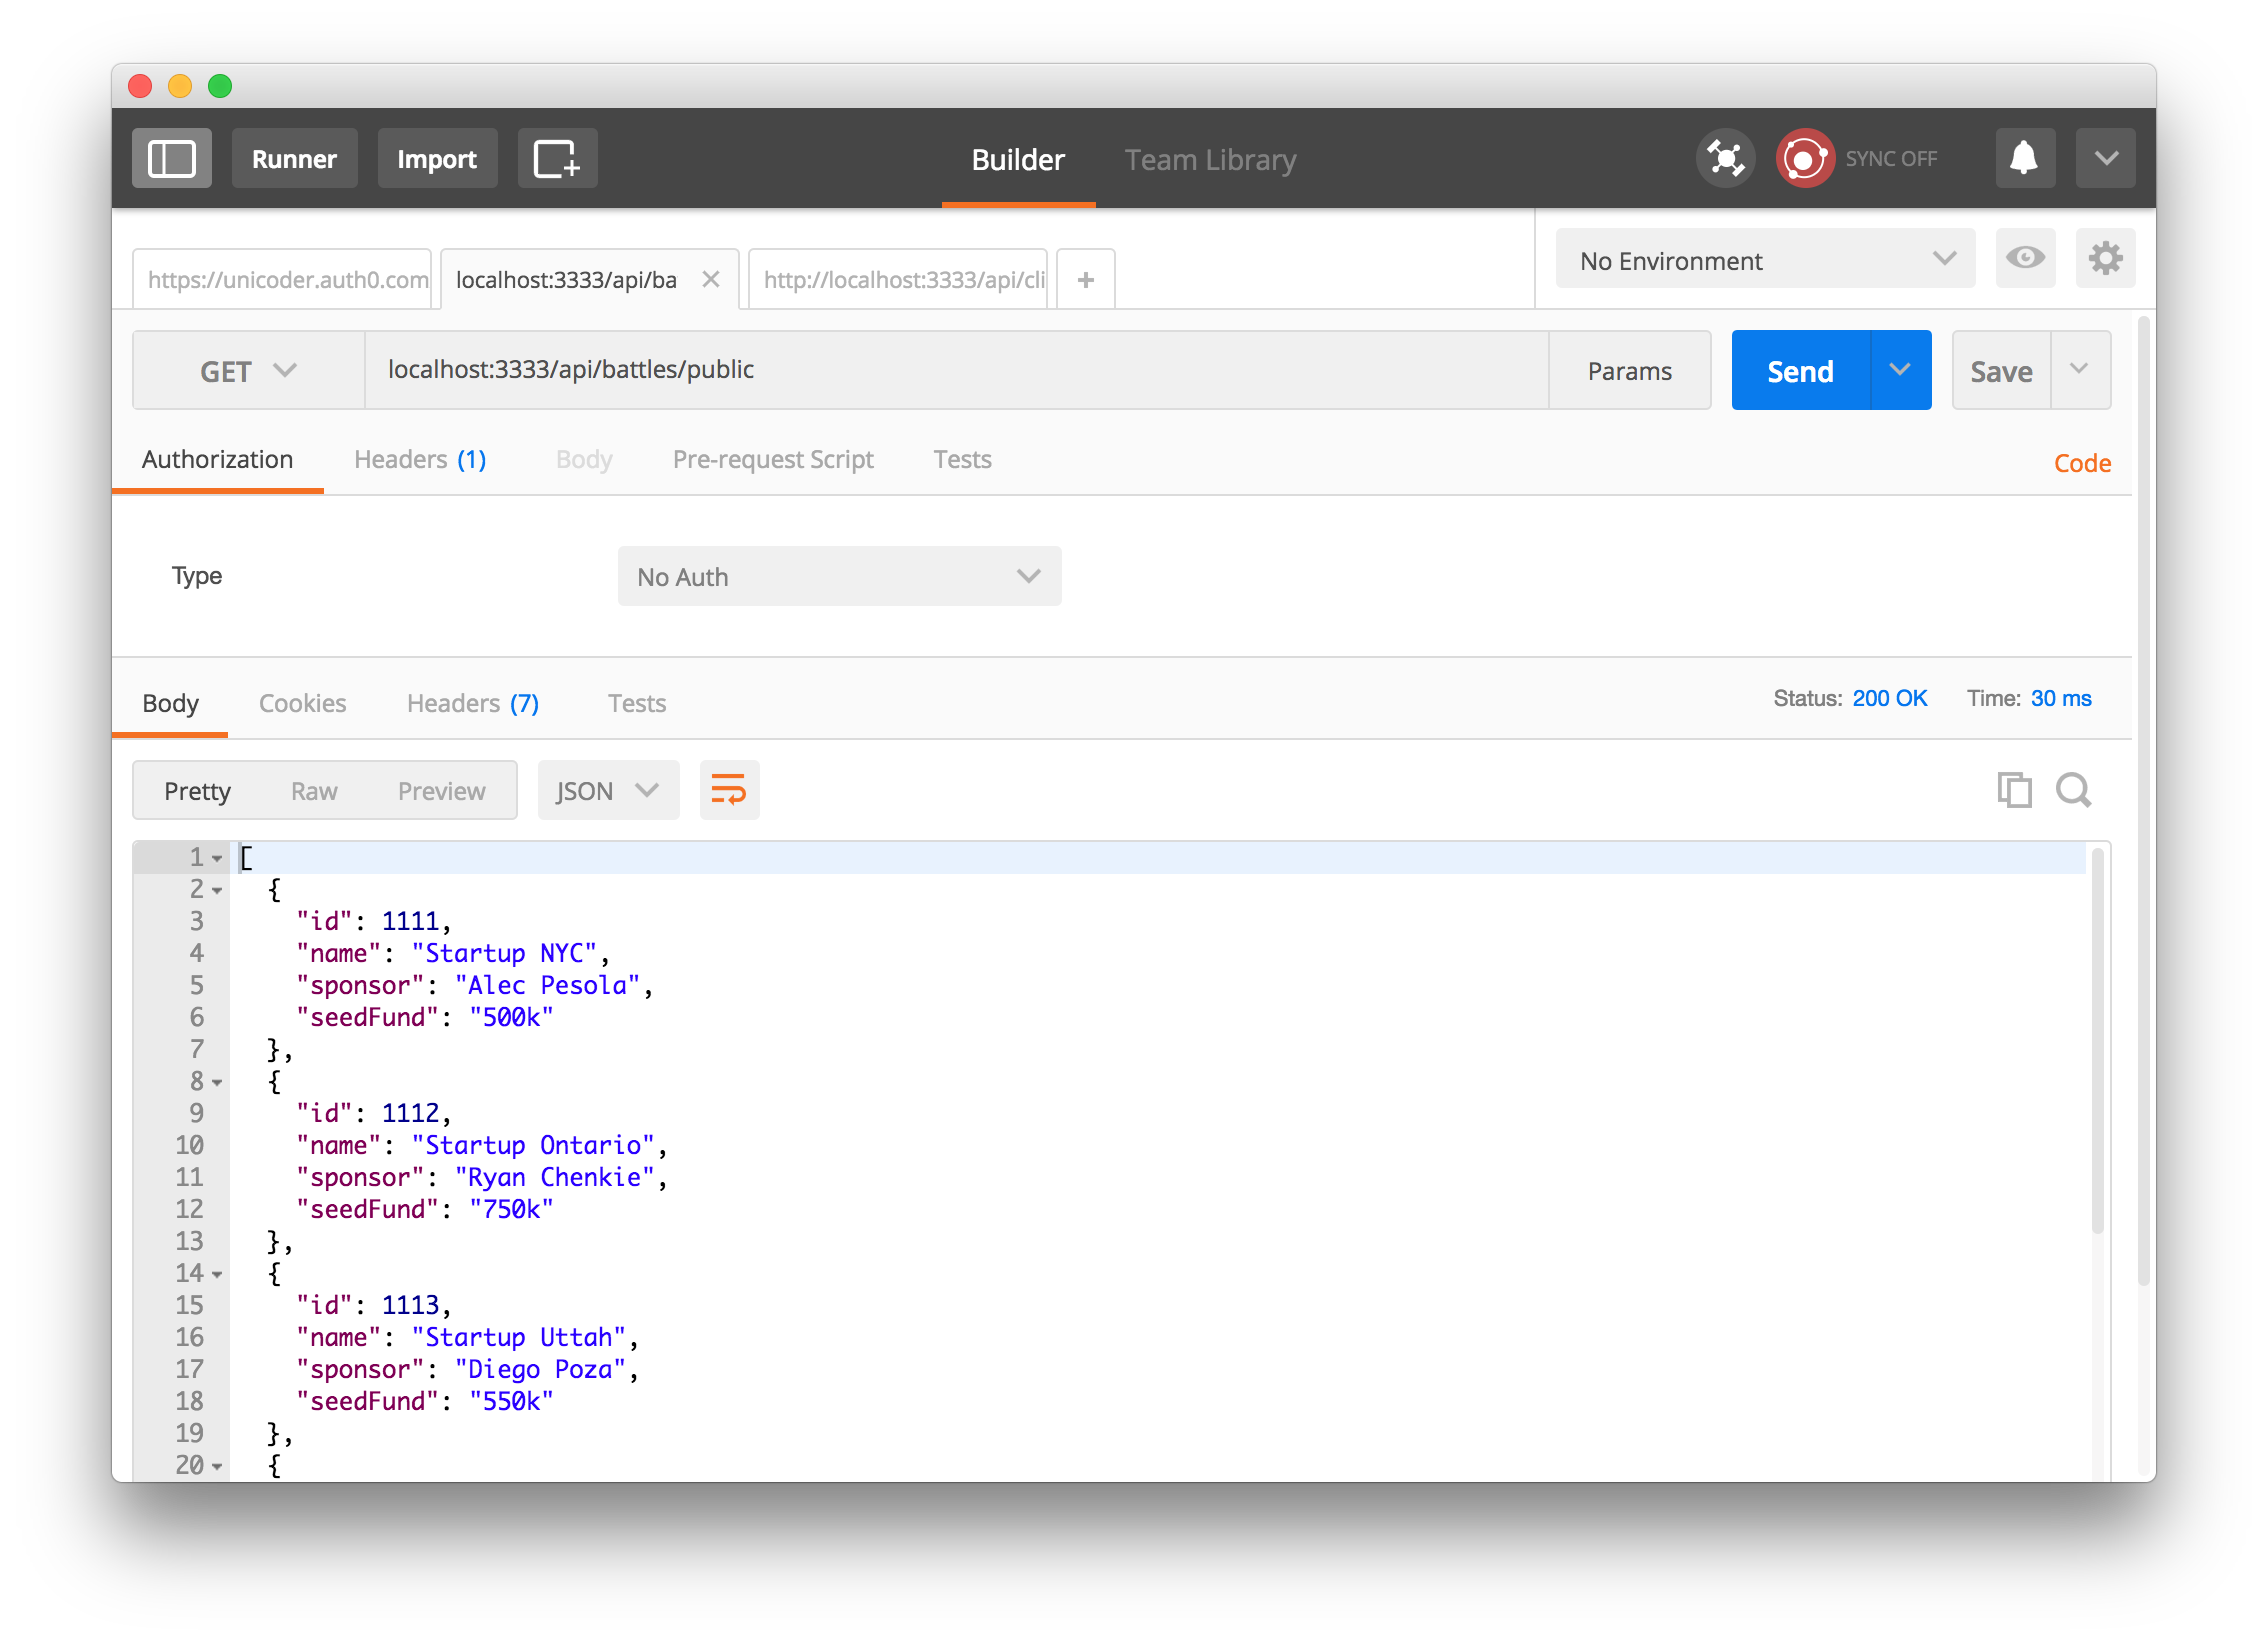The width and height of the screenshot is (2268, 1642).
Task: Open the No Auth type dropdown
Action: tap(840, 576)
